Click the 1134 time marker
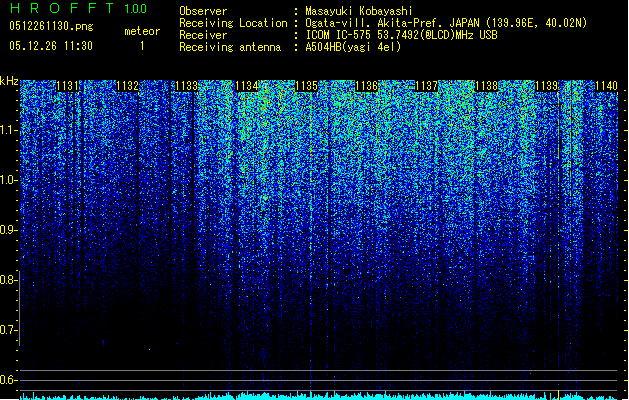The width and height of the screenshot is (629, 400). click(247, 86)
